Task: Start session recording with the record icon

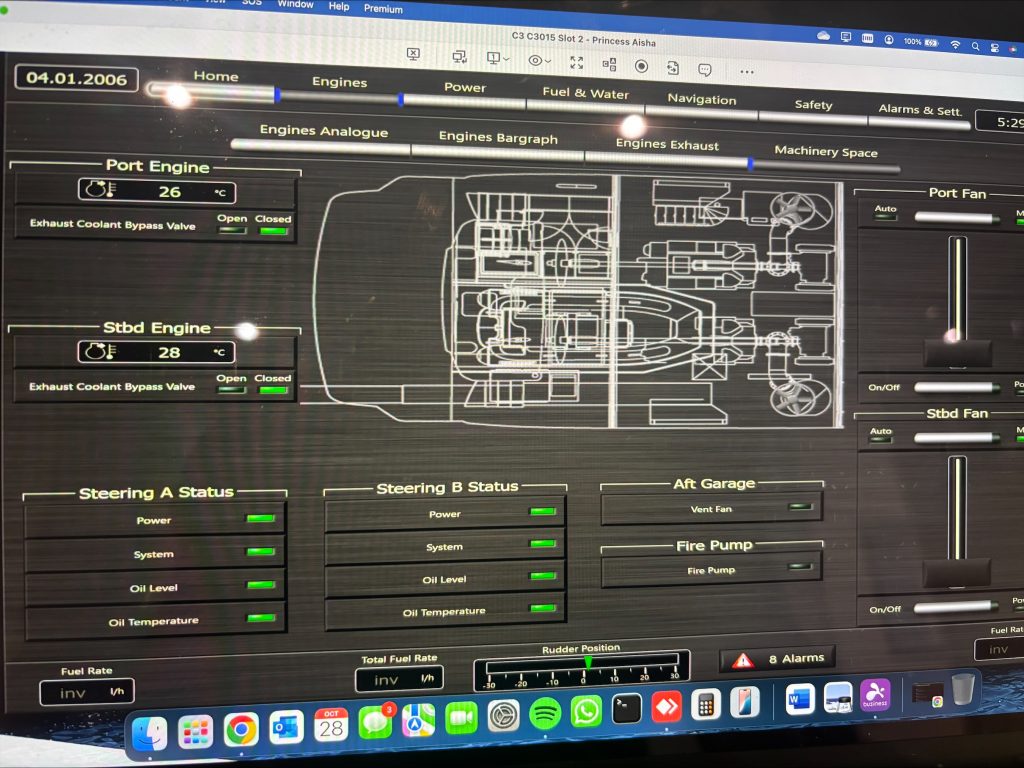Action: coord(641,66)
